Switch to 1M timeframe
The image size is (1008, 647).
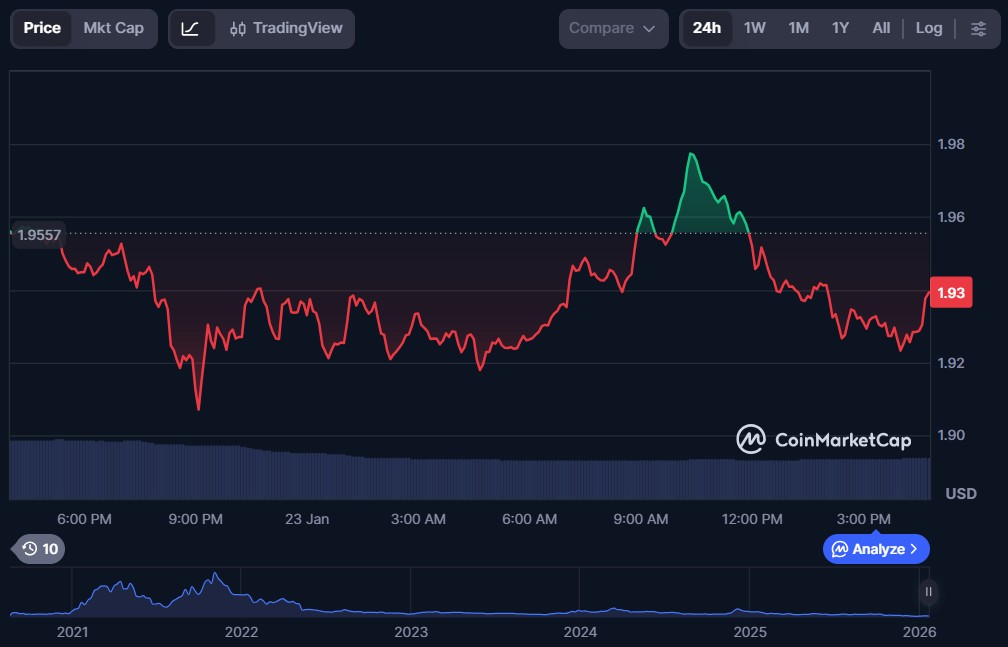[798, 28]
